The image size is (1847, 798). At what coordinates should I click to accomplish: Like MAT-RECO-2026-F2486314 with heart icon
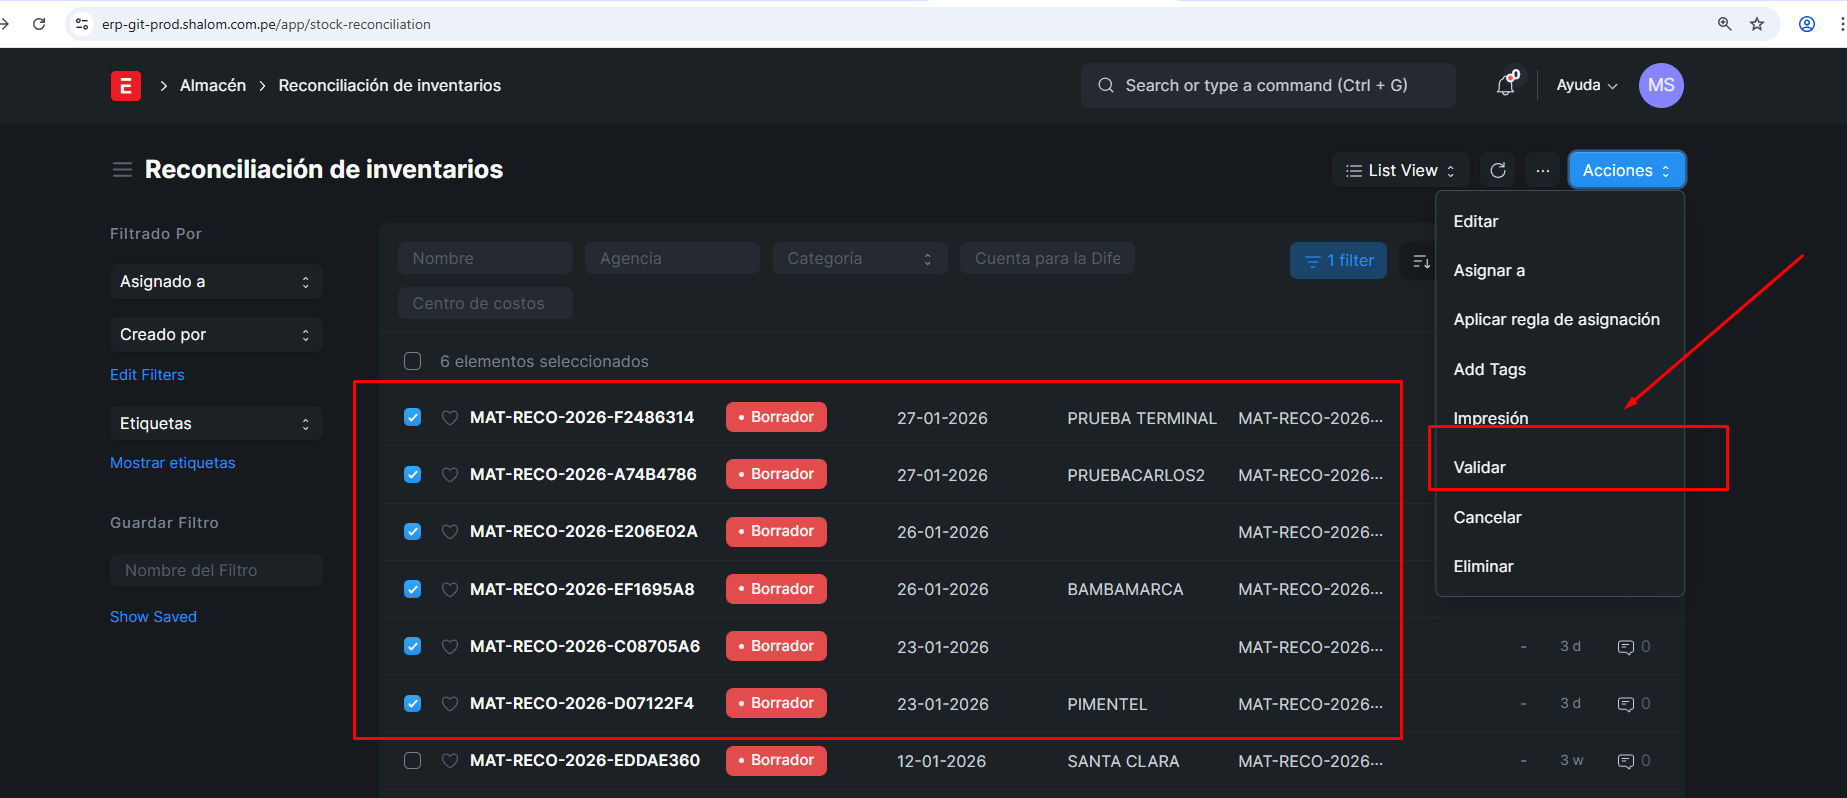point(450,418)
